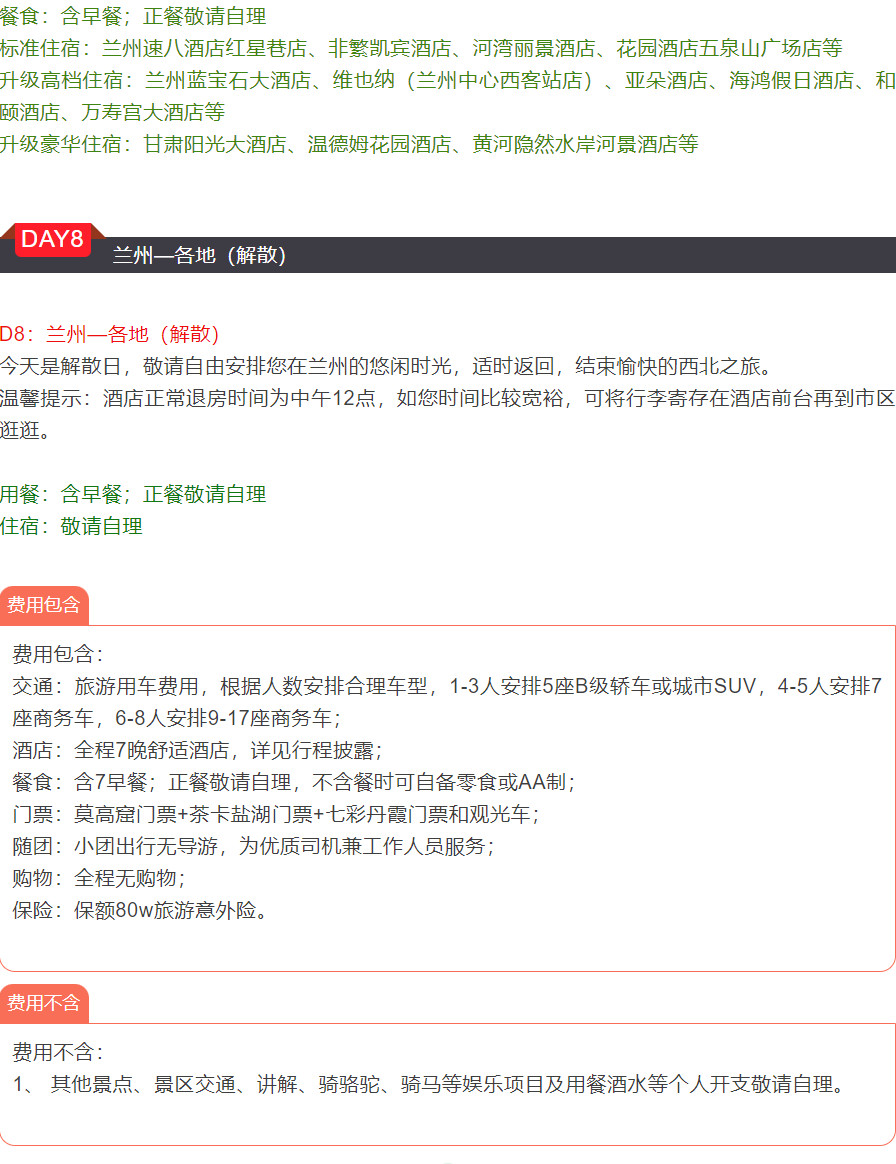Click the continuation line 座商务车，6-8人安排9-17座商务车
896x1164 pixels.
177,718
